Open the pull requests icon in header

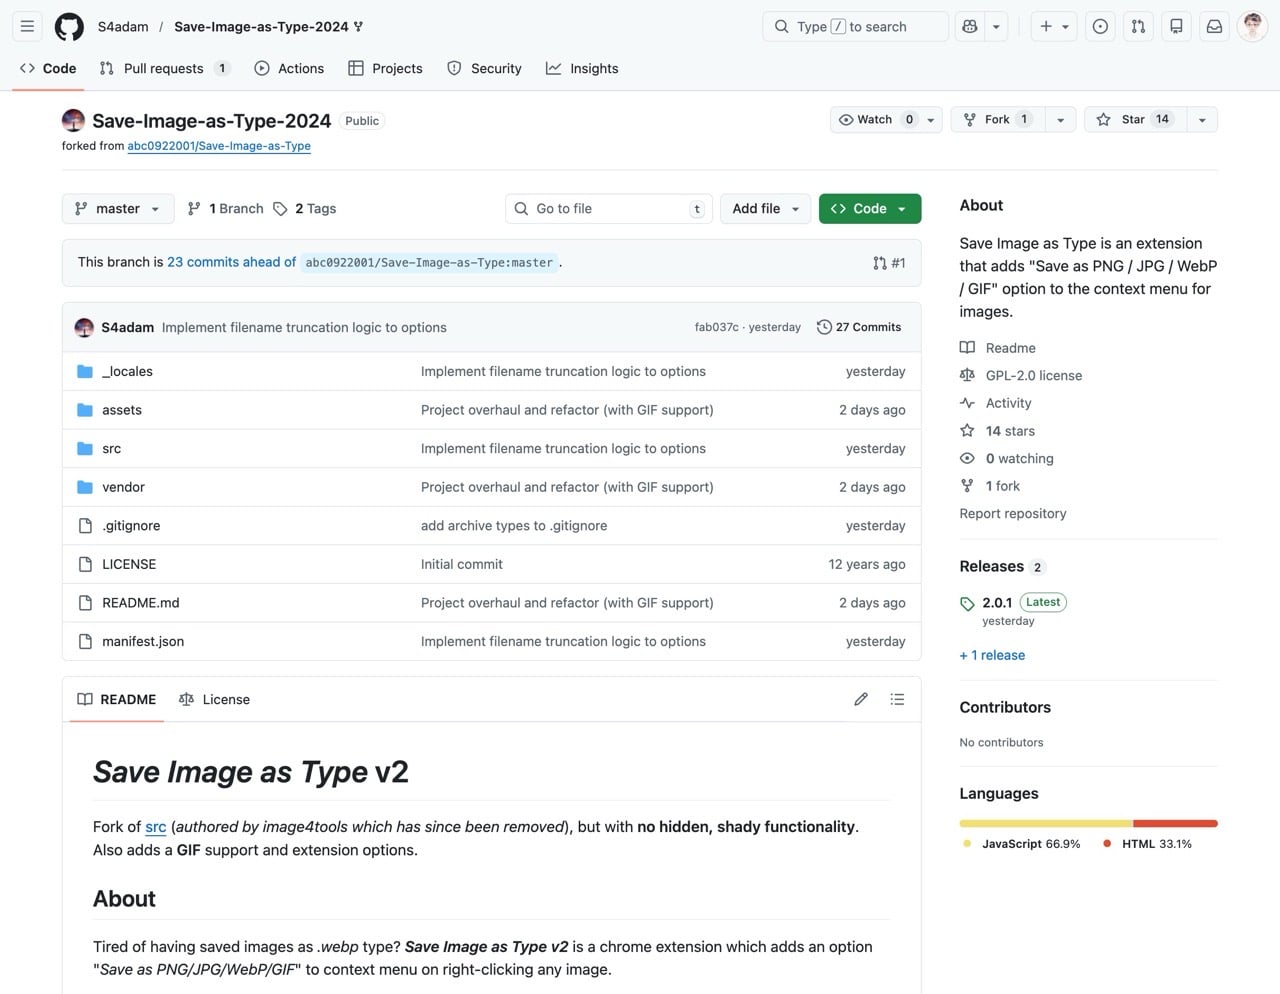pos(1138,27)
